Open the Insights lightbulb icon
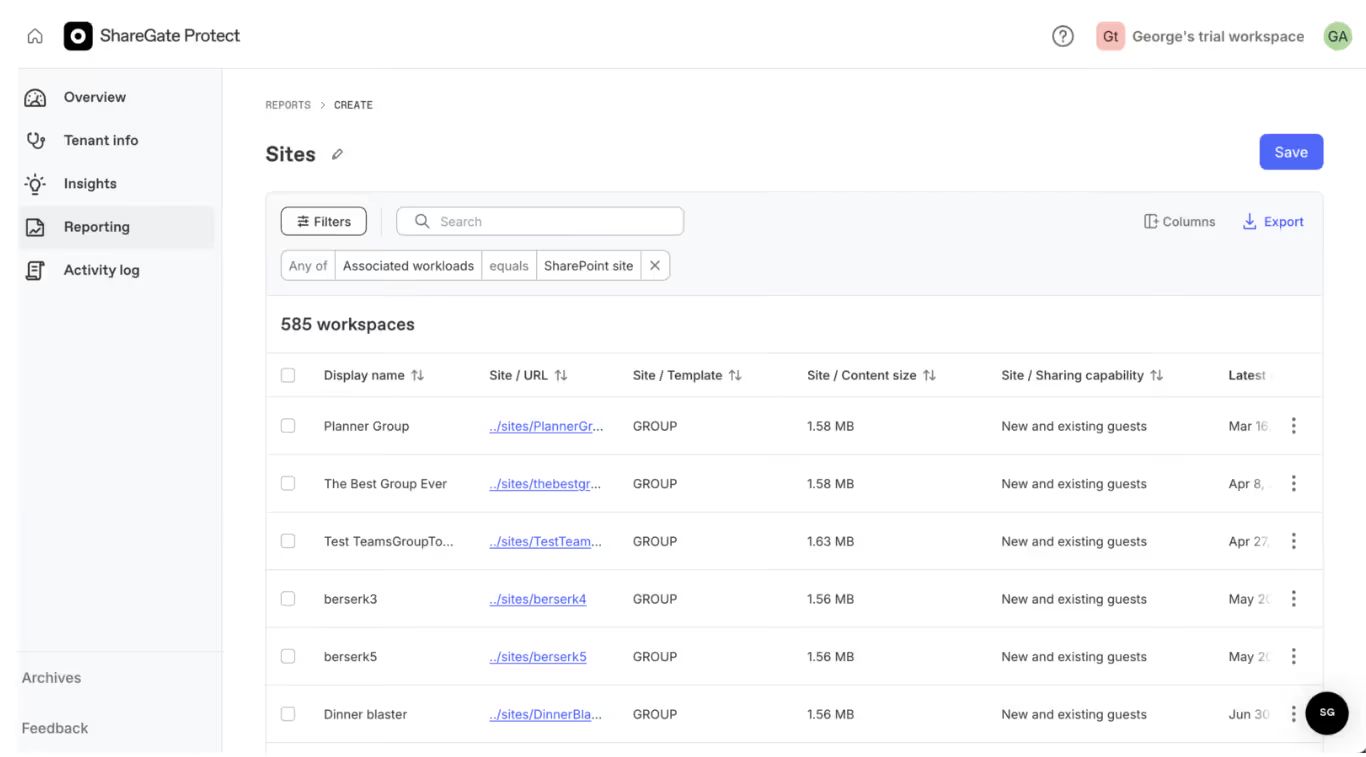The width and height of the screenshot is (1366, 757). tap(33, 183)
